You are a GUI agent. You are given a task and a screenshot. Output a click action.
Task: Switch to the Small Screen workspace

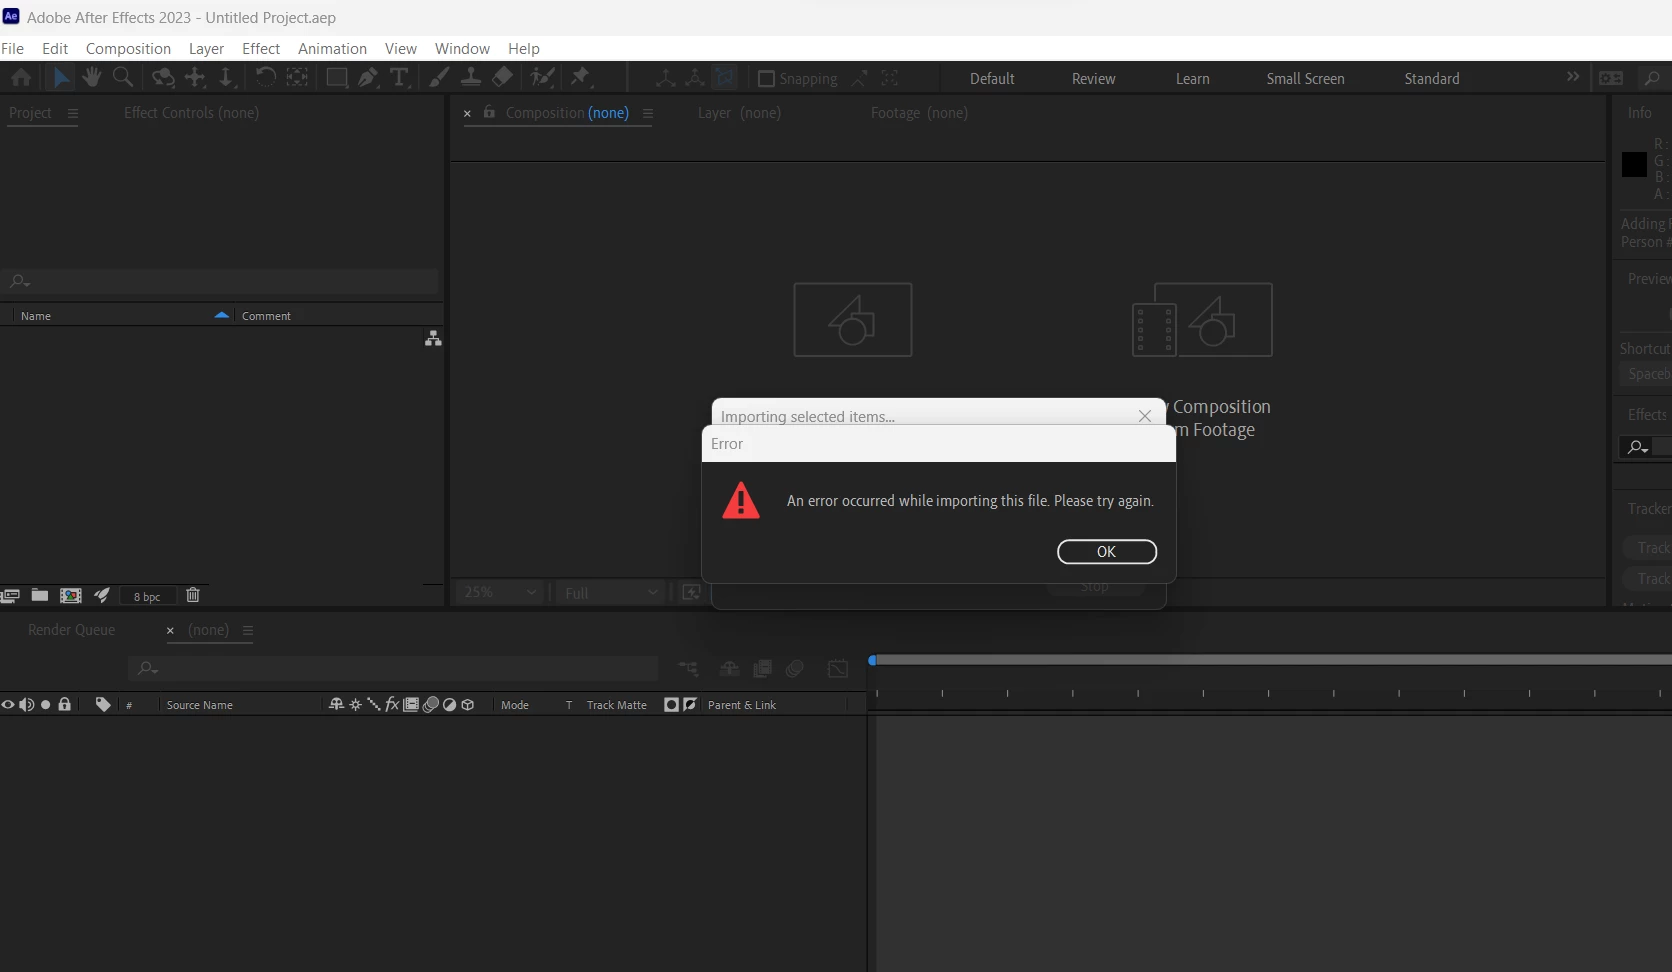coord(1305,78)
